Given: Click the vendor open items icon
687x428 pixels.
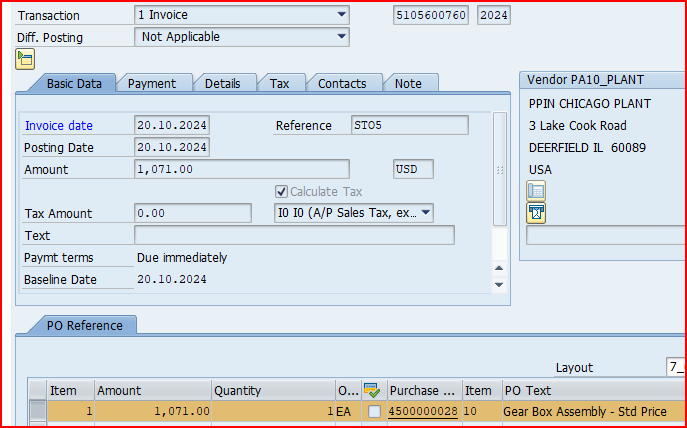Looking at the screenshot, I should (x=536, y=212).
